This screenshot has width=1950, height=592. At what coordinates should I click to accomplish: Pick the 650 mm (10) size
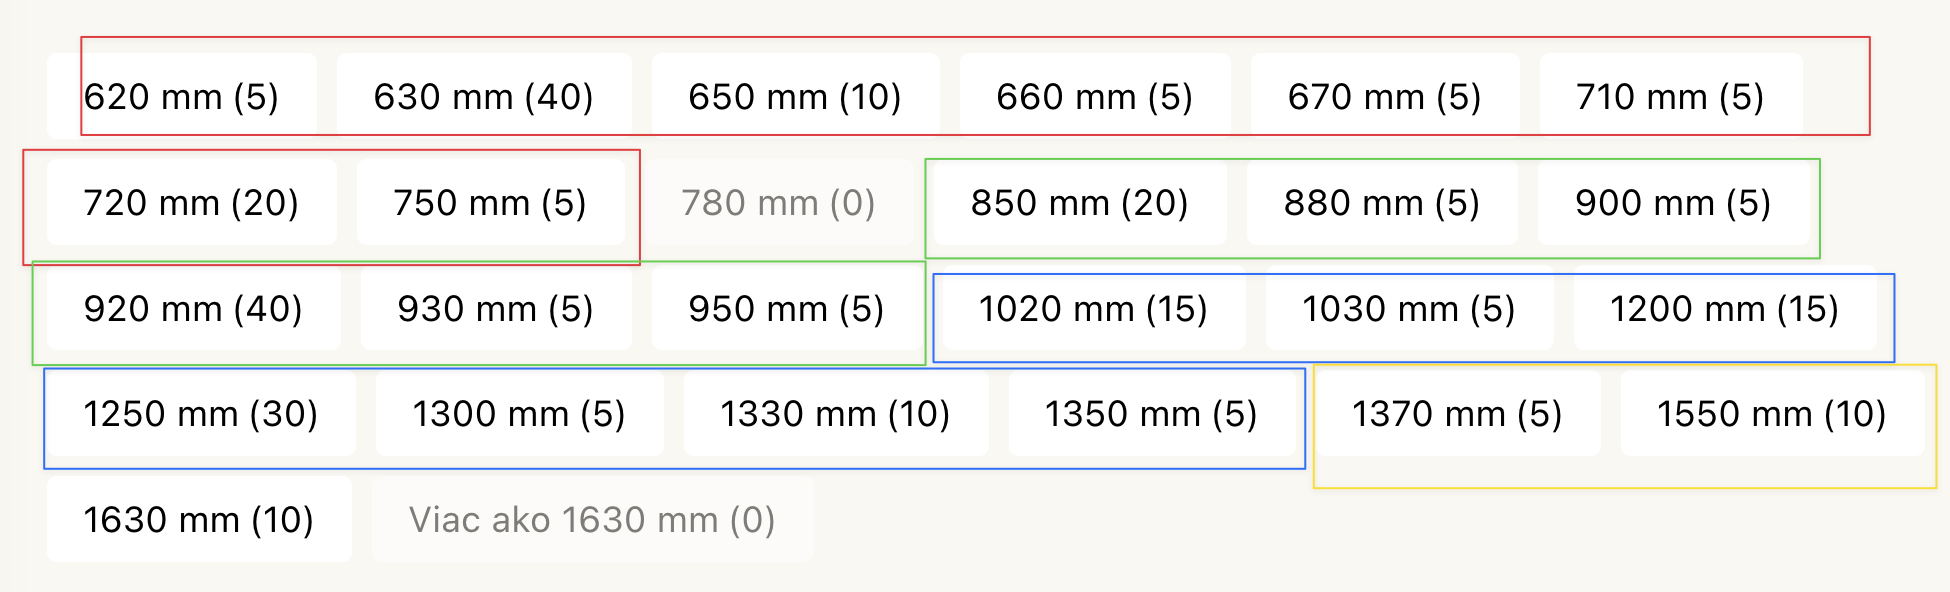pyautogui.click(x=795, y=97)
